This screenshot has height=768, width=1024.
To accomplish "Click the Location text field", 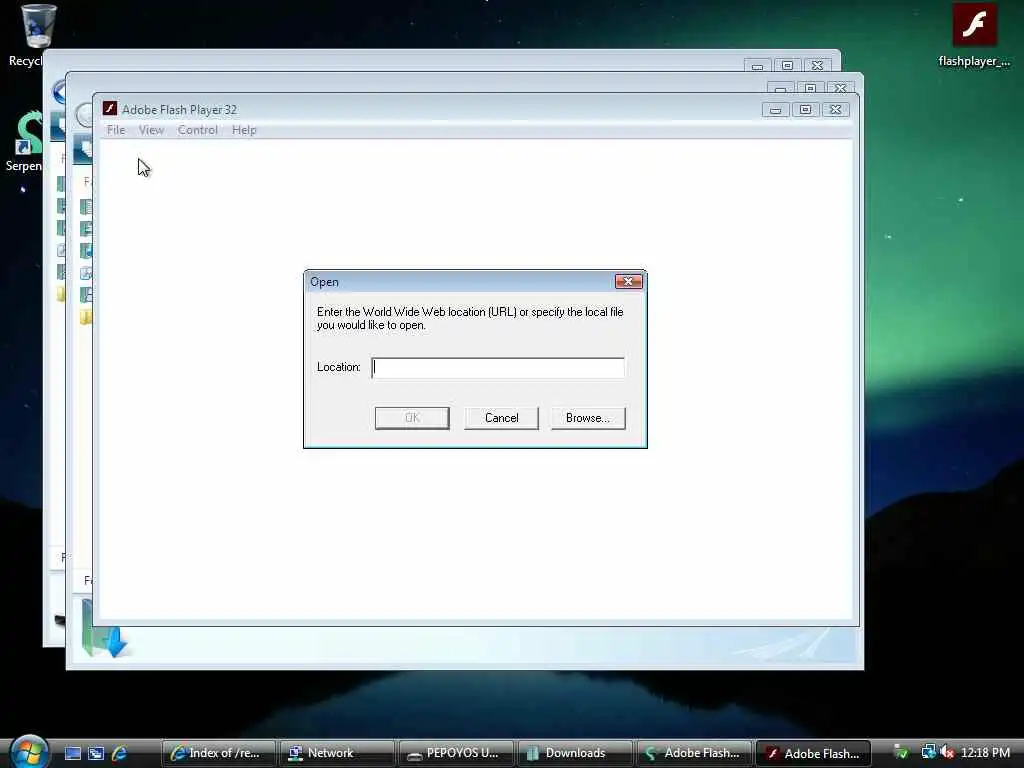I will (x=498, y=368).
